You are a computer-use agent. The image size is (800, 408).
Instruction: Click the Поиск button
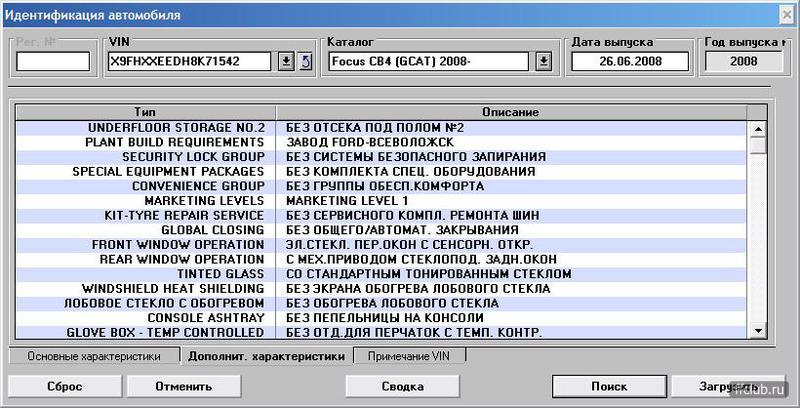(x=609, y=386)
